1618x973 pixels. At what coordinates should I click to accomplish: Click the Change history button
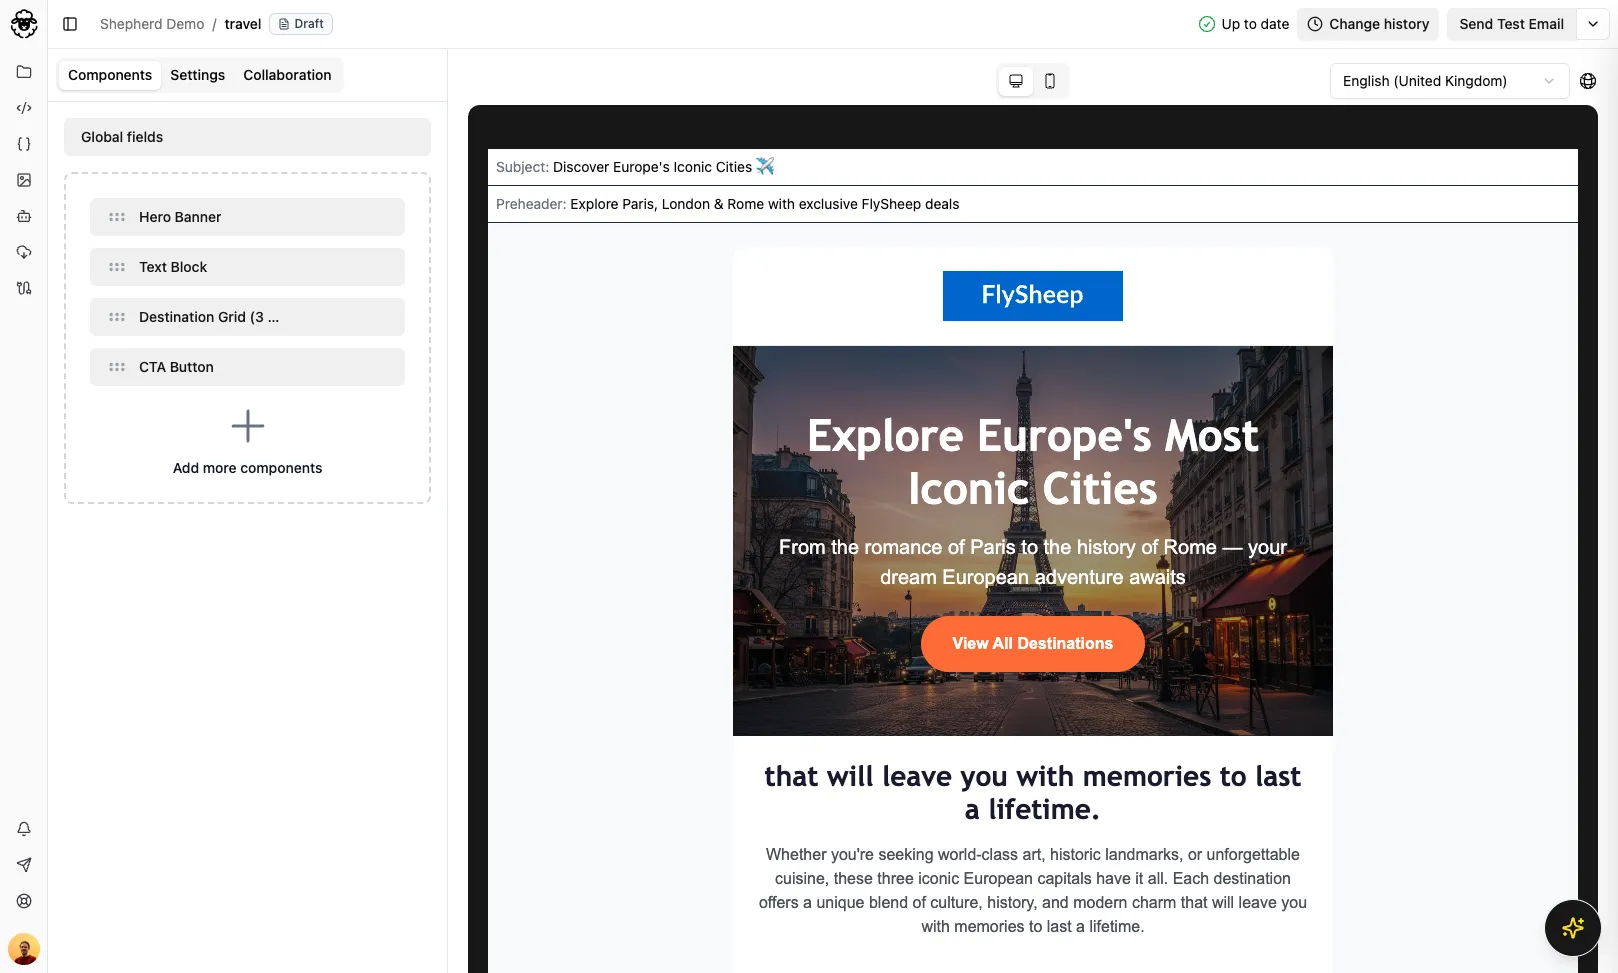pos(1368,23)
